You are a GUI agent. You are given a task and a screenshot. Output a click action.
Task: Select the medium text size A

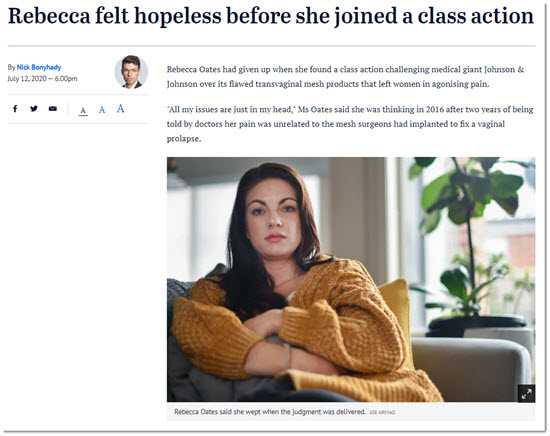(102, 110)
